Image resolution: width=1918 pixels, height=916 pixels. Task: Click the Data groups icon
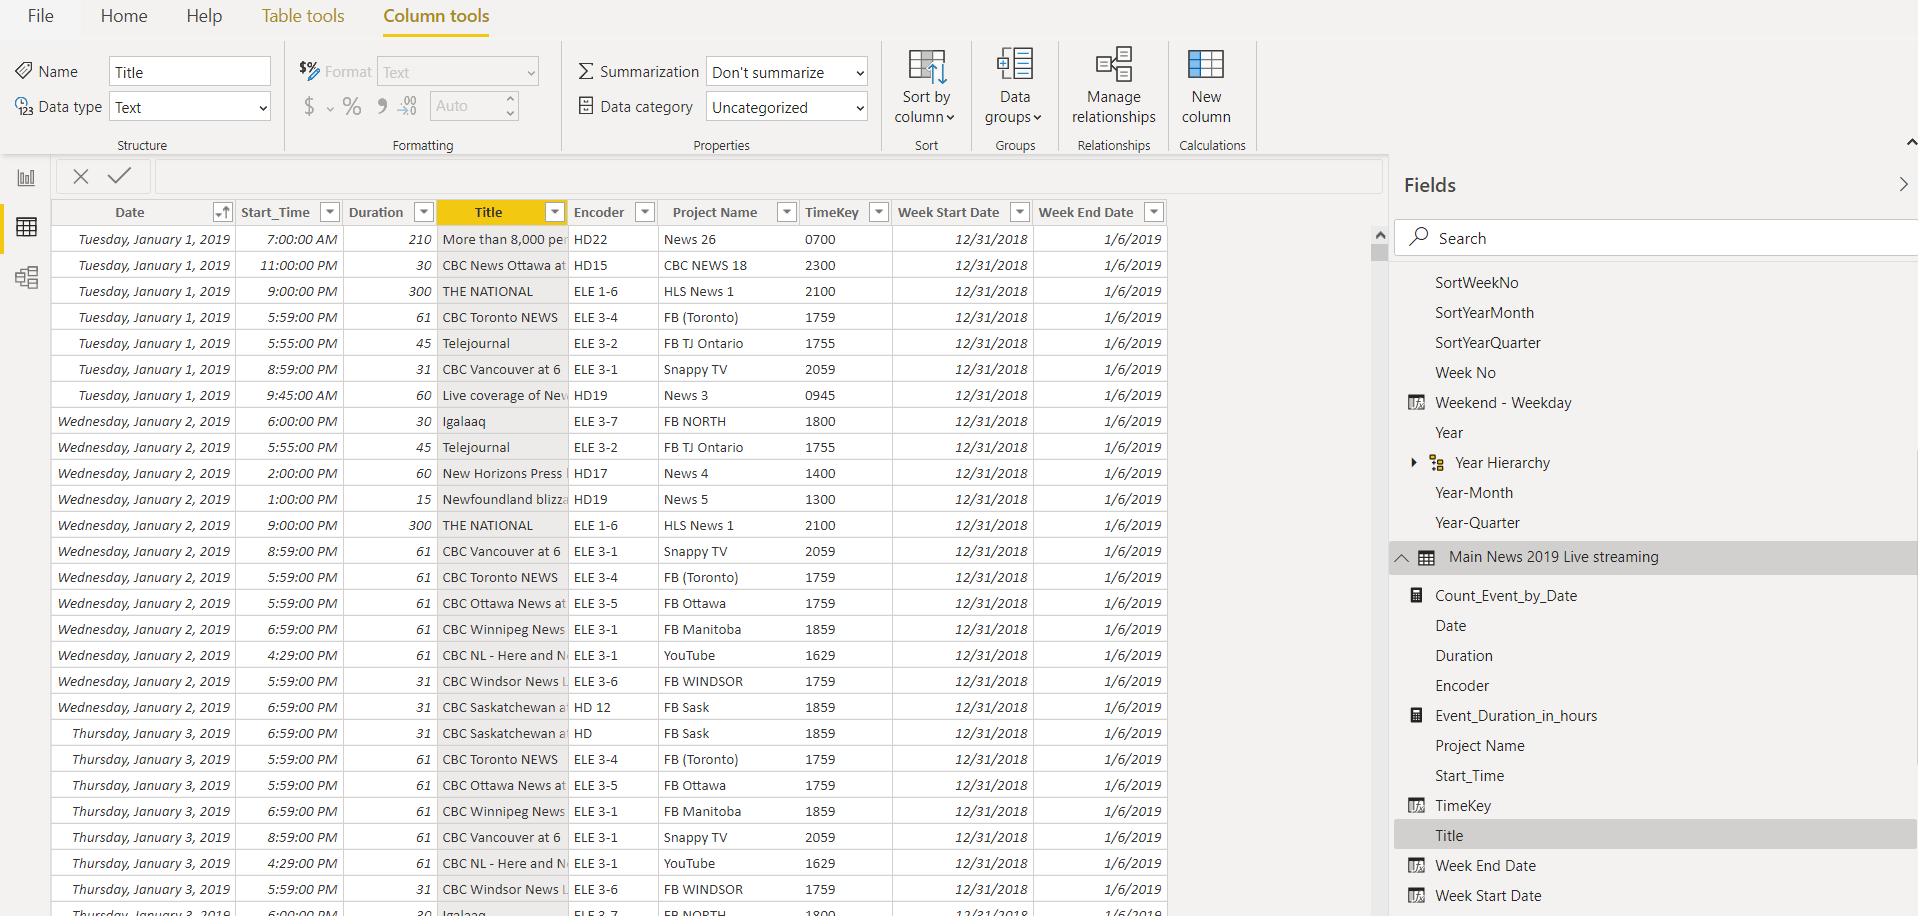pyautogui.click(x=1014, y=66)
